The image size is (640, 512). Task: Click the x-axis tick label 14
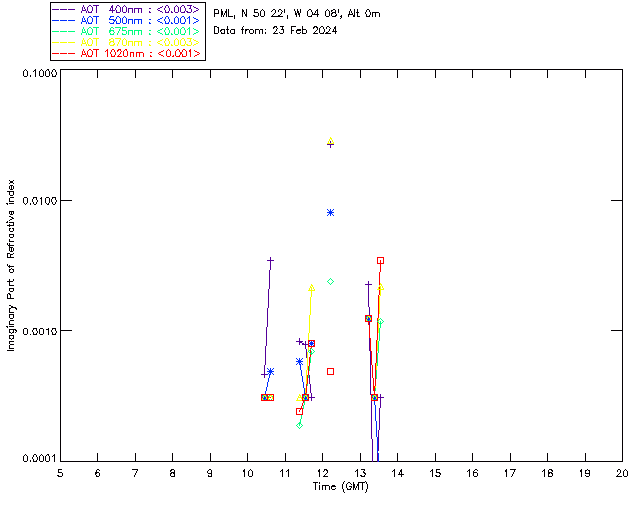(398, 473)
